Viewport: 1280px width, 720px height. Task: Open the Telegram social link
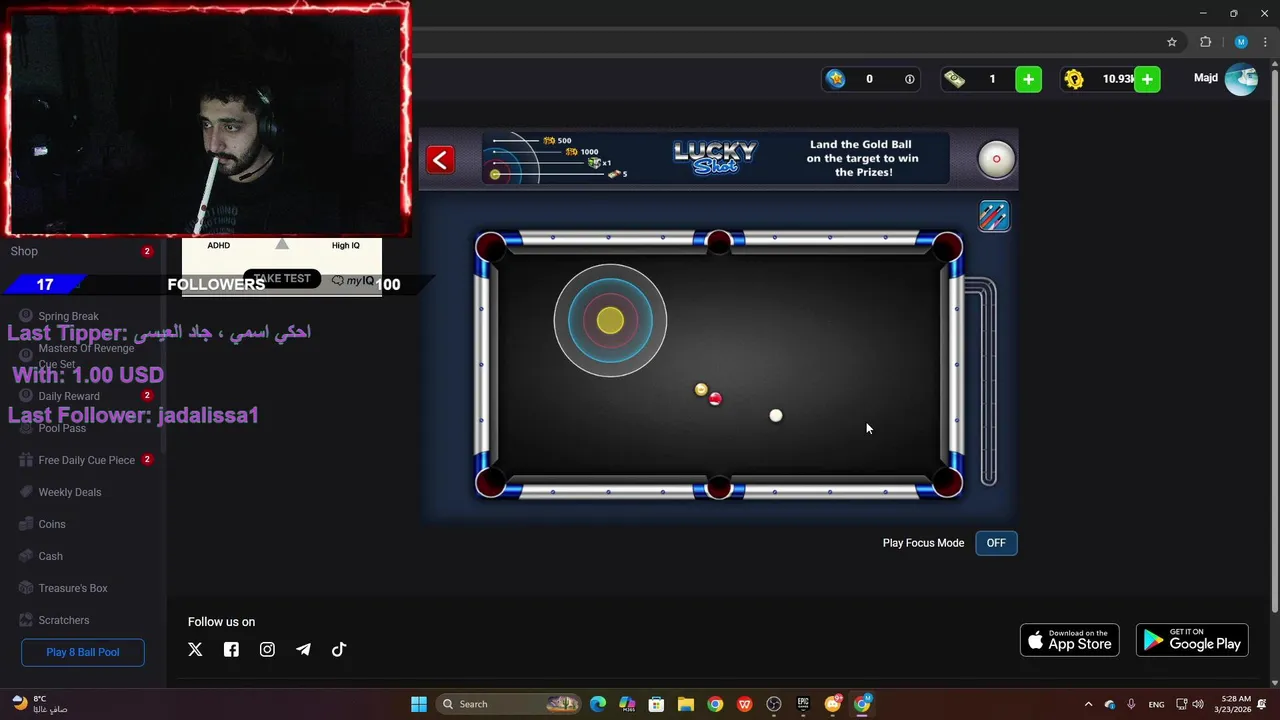click(x=303, y=649)
